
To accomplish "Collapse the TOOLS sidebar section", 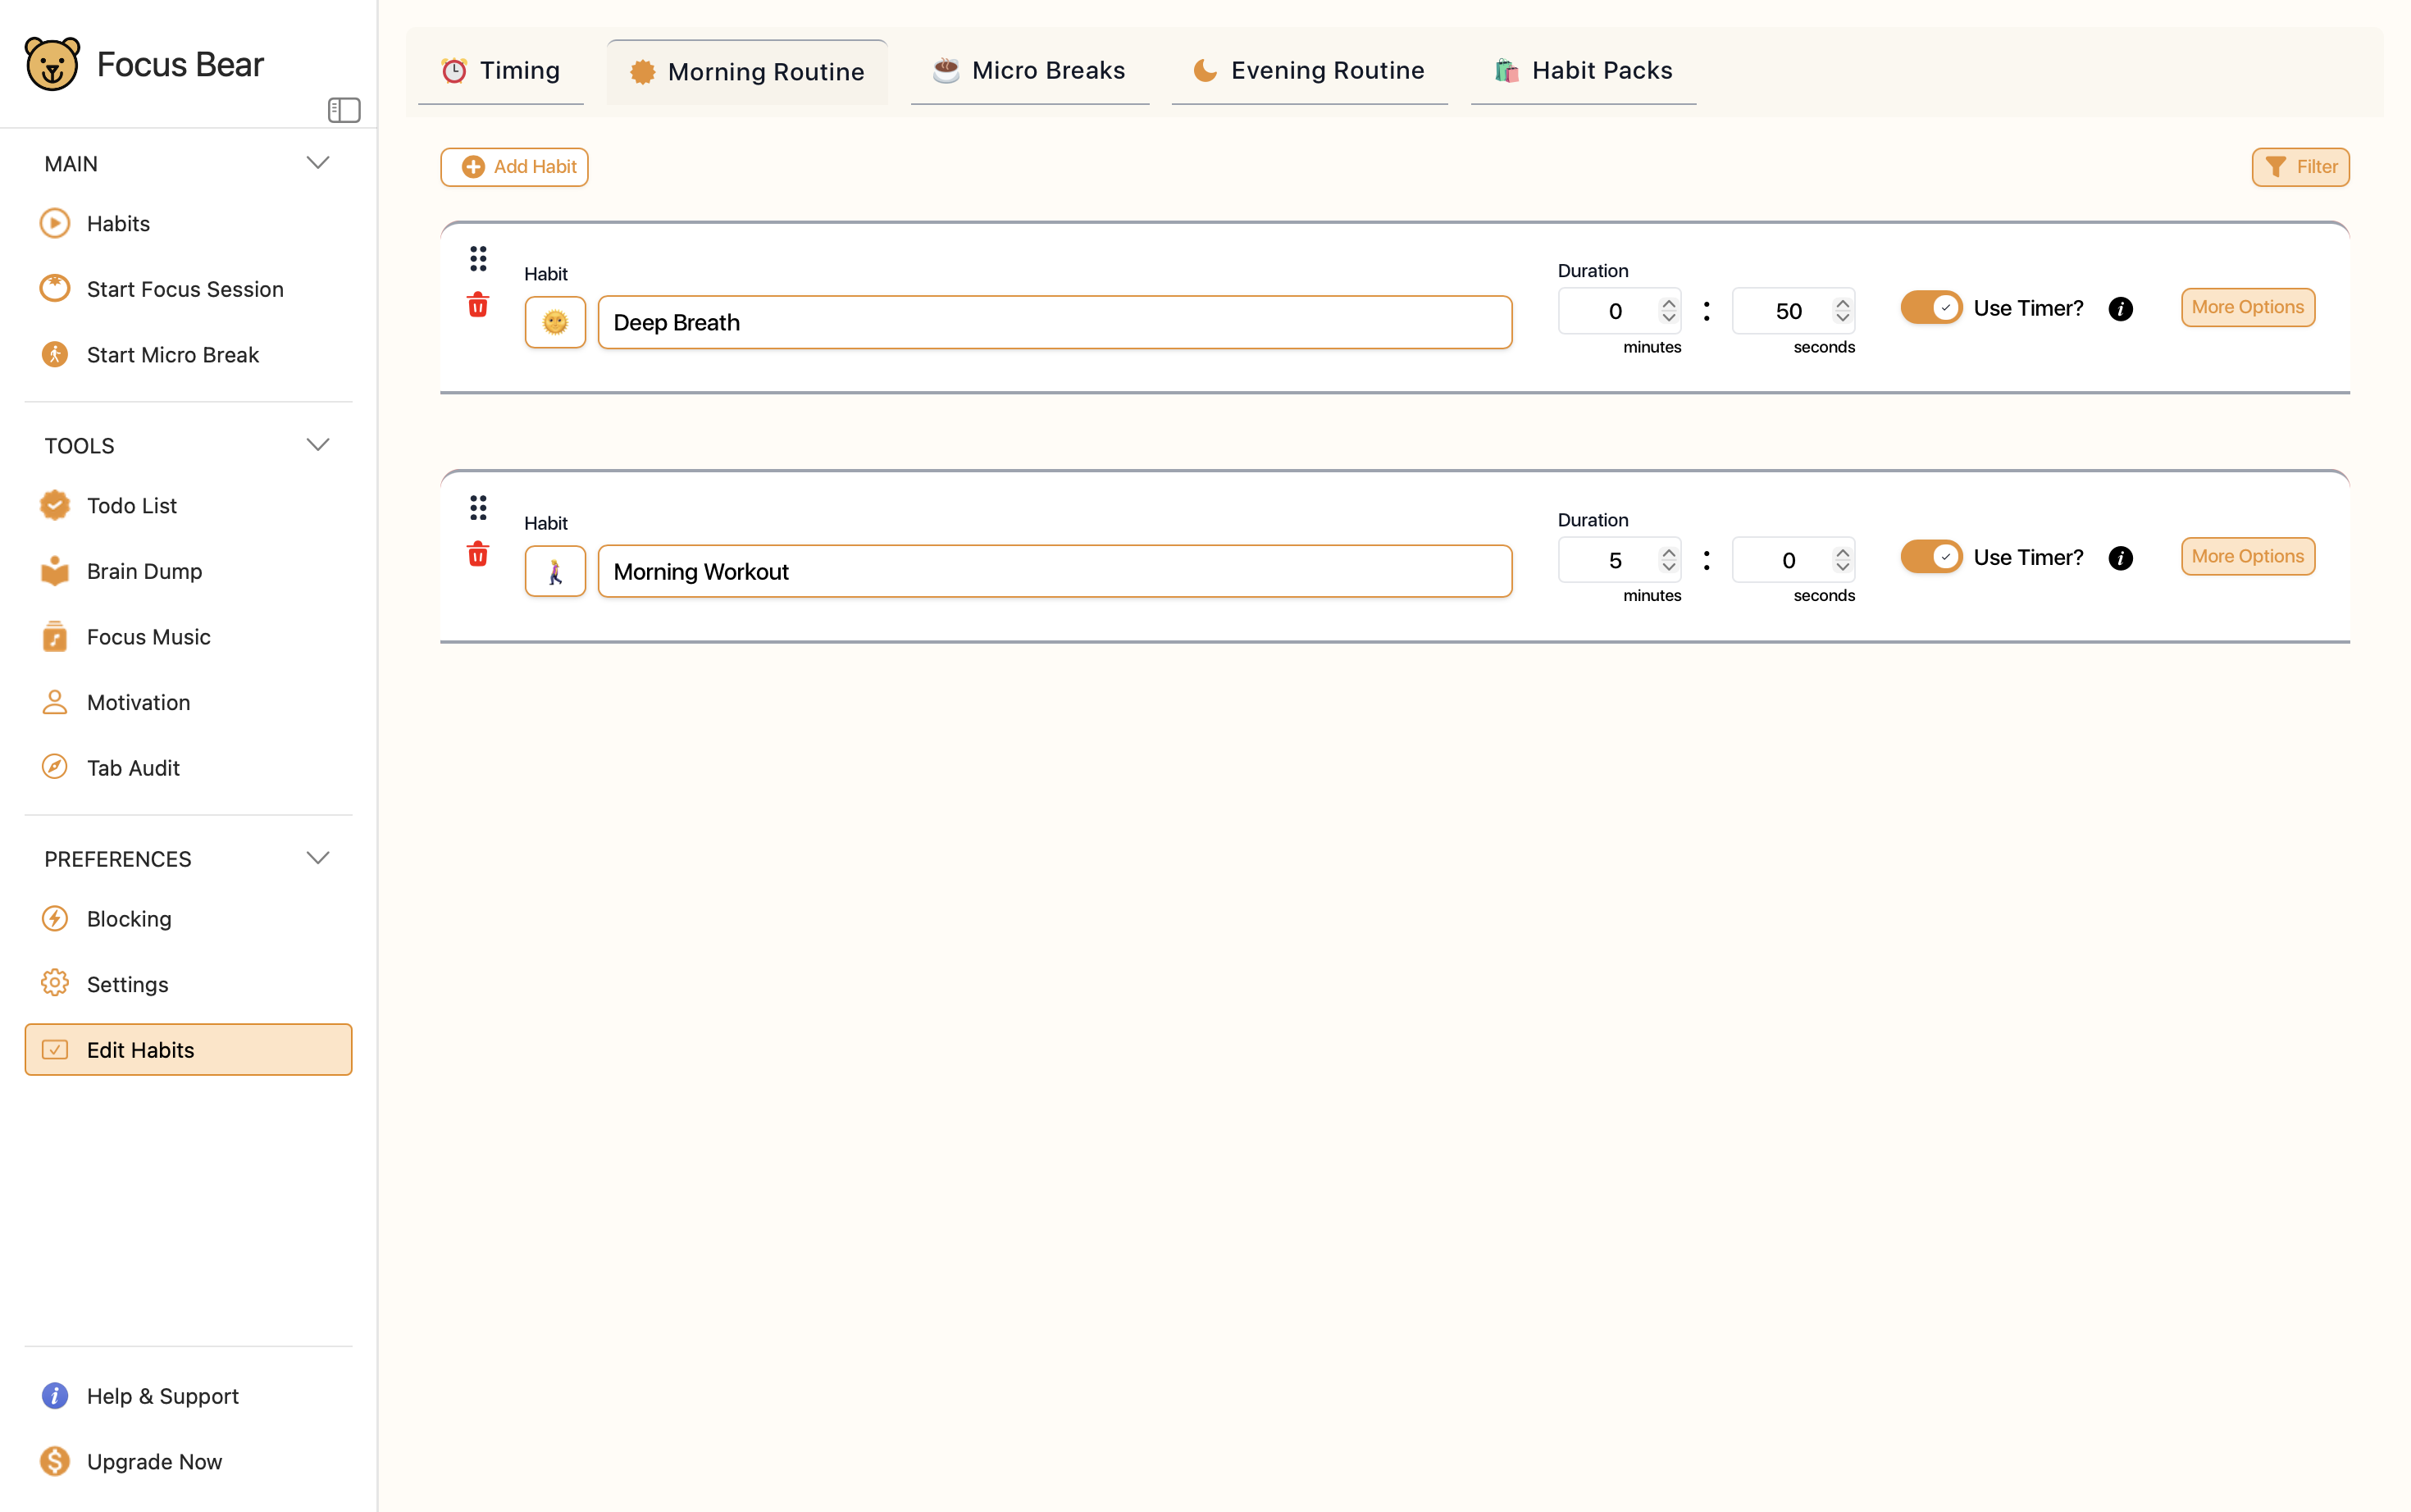I will pyautogui.click(x=318, y=445).
